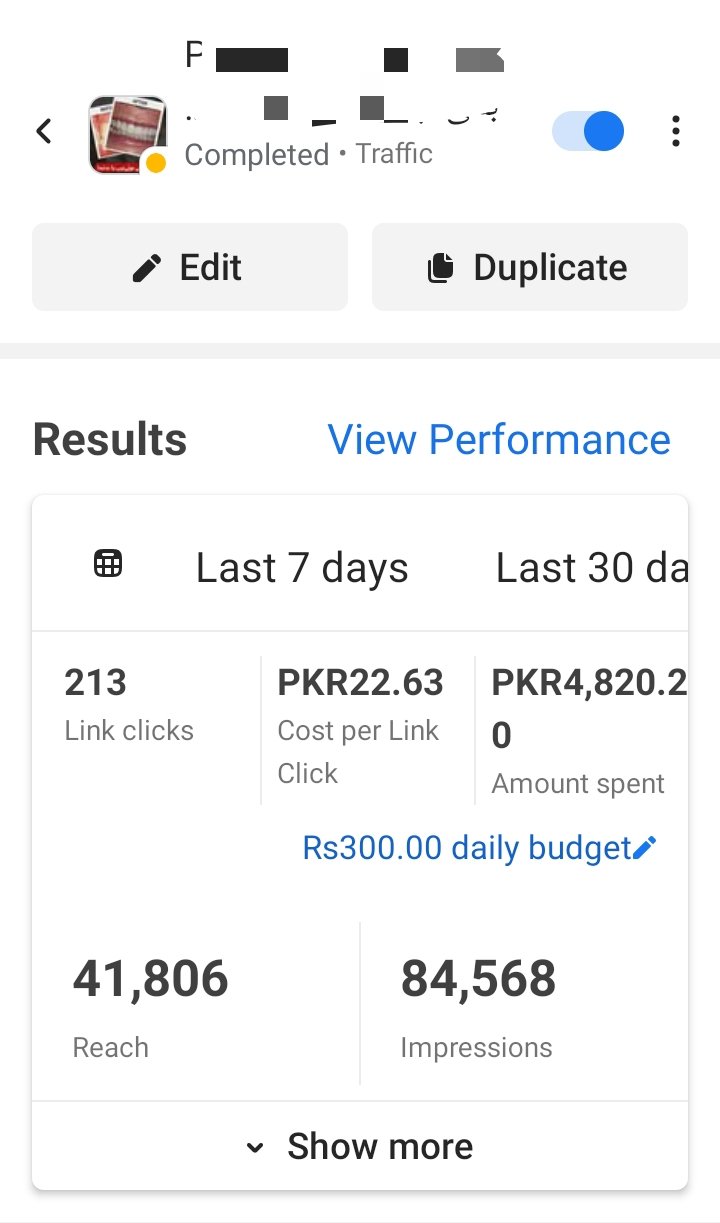Tap the ad creative thumbnail image
720x1223 pixels.
click(126, 134)
